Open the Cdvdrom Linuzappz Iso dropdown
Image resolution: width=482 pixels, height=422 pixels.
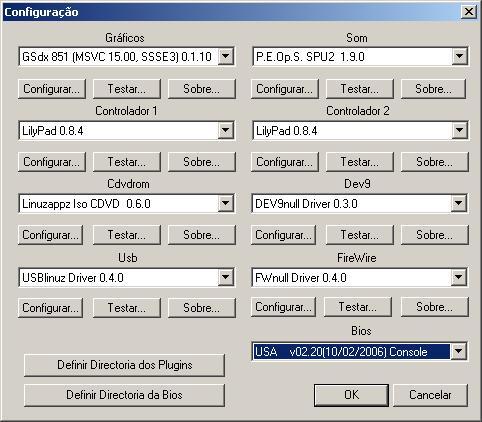(226, 203)
